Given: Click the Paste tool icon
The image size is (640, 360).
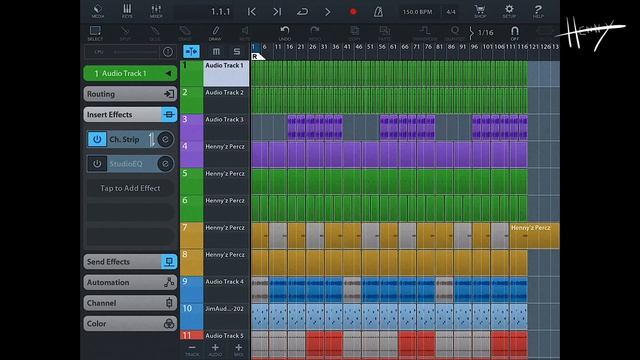Looking at the screenshot, I should tap(384, 33).
